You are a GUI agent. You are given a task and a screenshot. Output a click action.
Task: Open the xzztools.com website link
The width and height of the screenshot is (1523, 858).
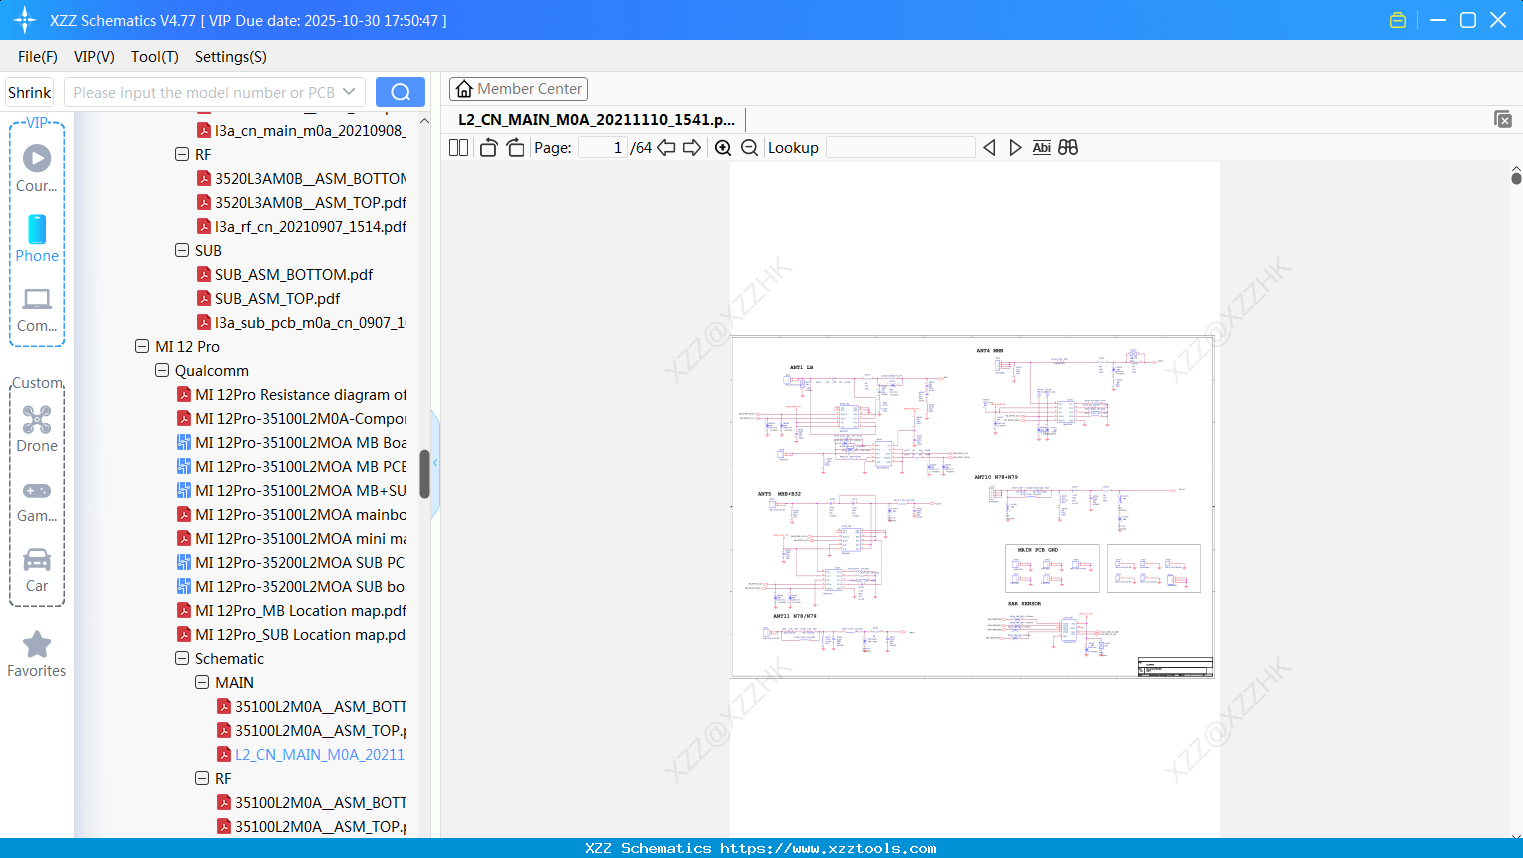pos(828,848)
